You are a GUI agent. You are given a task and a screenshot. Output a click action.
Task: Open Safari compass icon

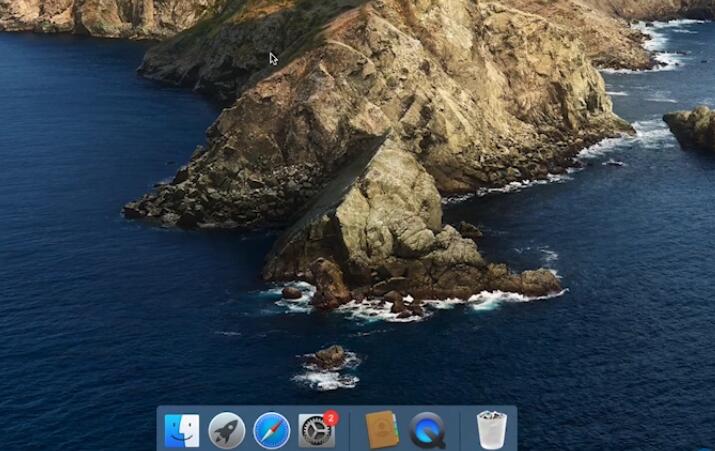[x=272, y=430]
